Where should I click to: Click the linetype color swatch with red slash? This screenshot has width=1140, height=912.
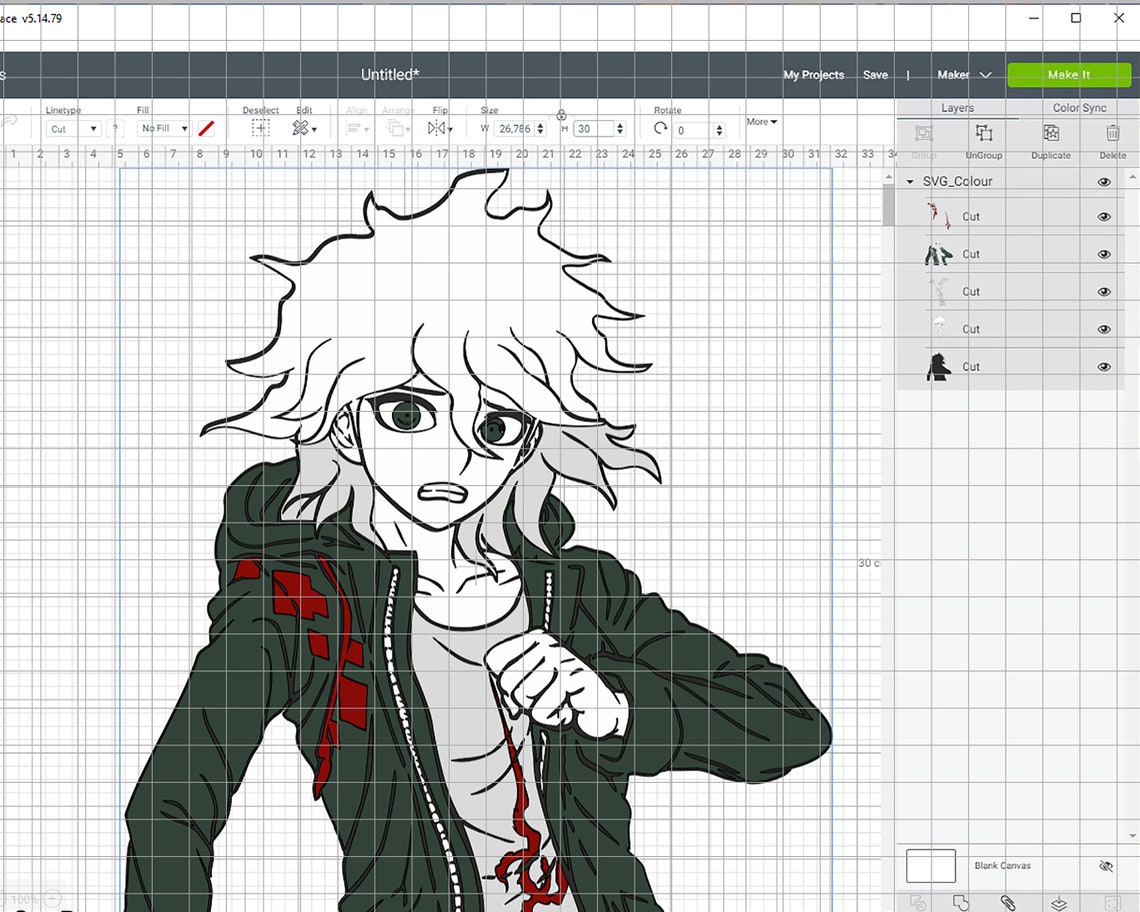pos(206,129)
